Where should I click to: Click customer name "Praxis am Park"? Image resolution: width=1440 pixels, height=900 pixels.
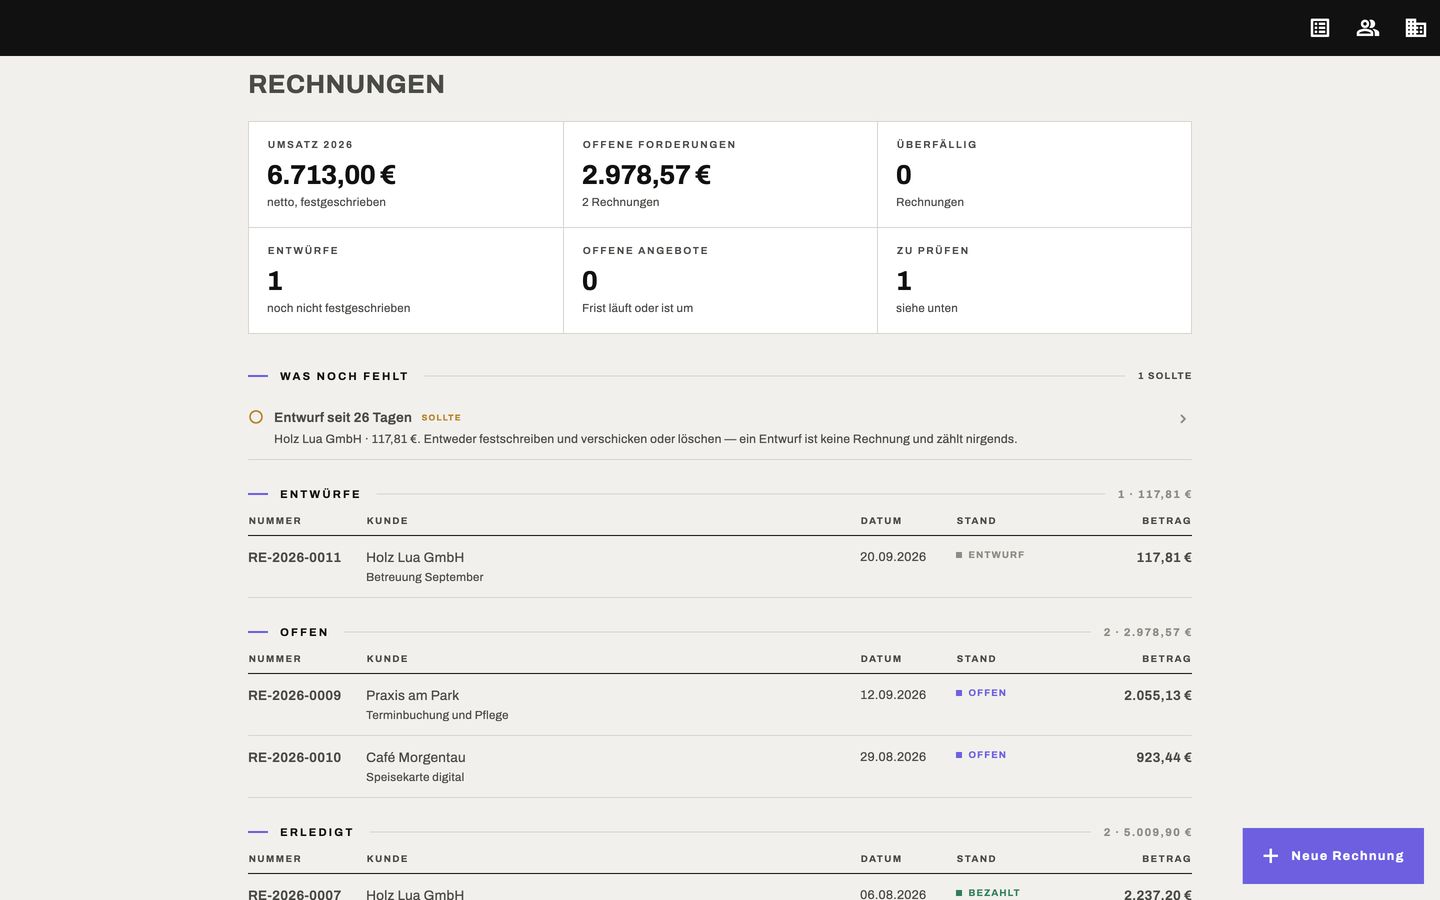click(413, 695)
